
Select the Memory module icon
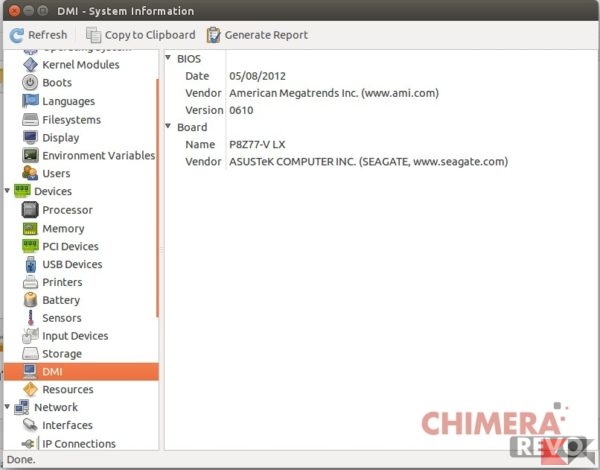(x=30, y=228)
